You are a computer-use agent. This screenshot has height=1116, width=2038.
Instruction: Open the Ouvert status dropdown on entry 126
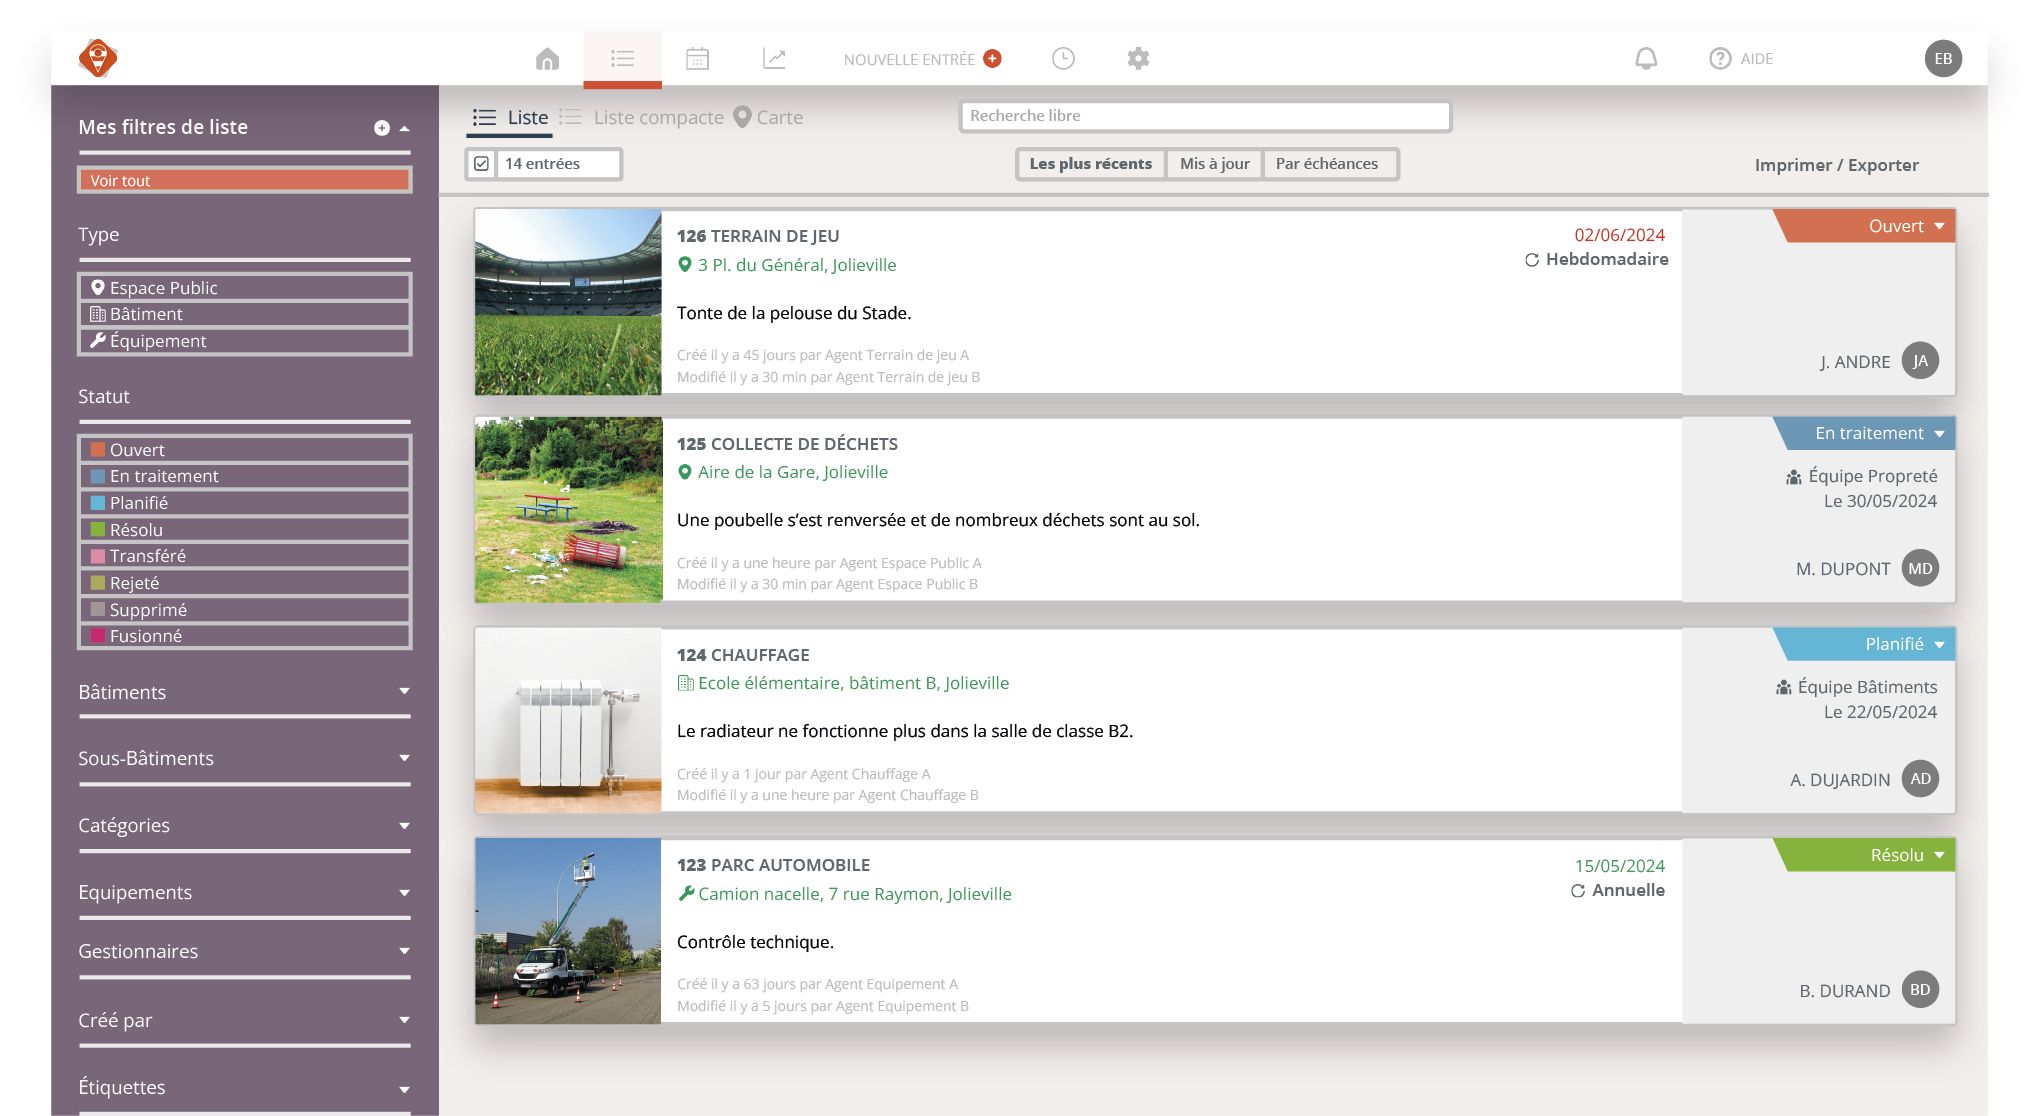coord(1939,227)
